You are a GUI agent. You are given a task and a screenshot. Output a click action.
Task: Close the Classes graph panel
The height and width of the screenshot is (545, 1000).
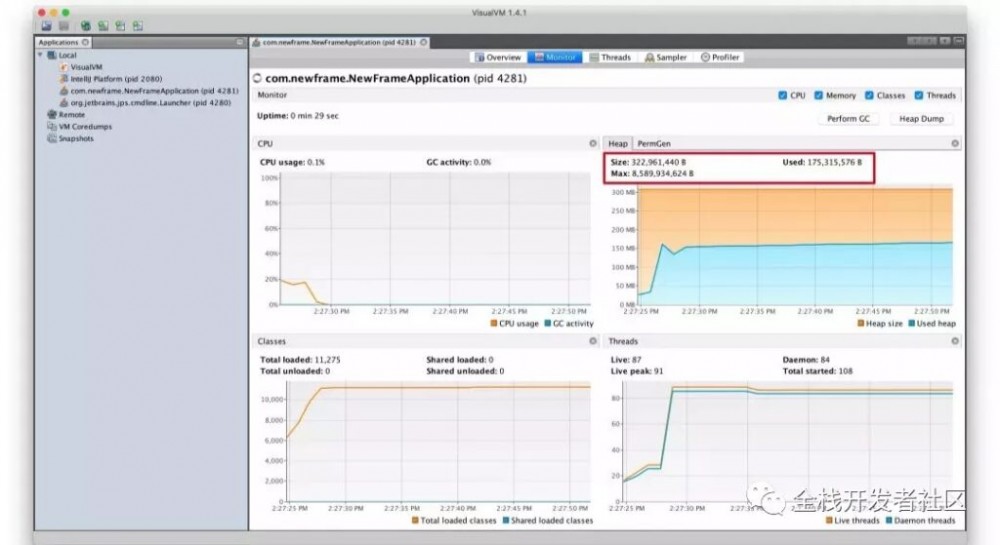click(592, 341)
